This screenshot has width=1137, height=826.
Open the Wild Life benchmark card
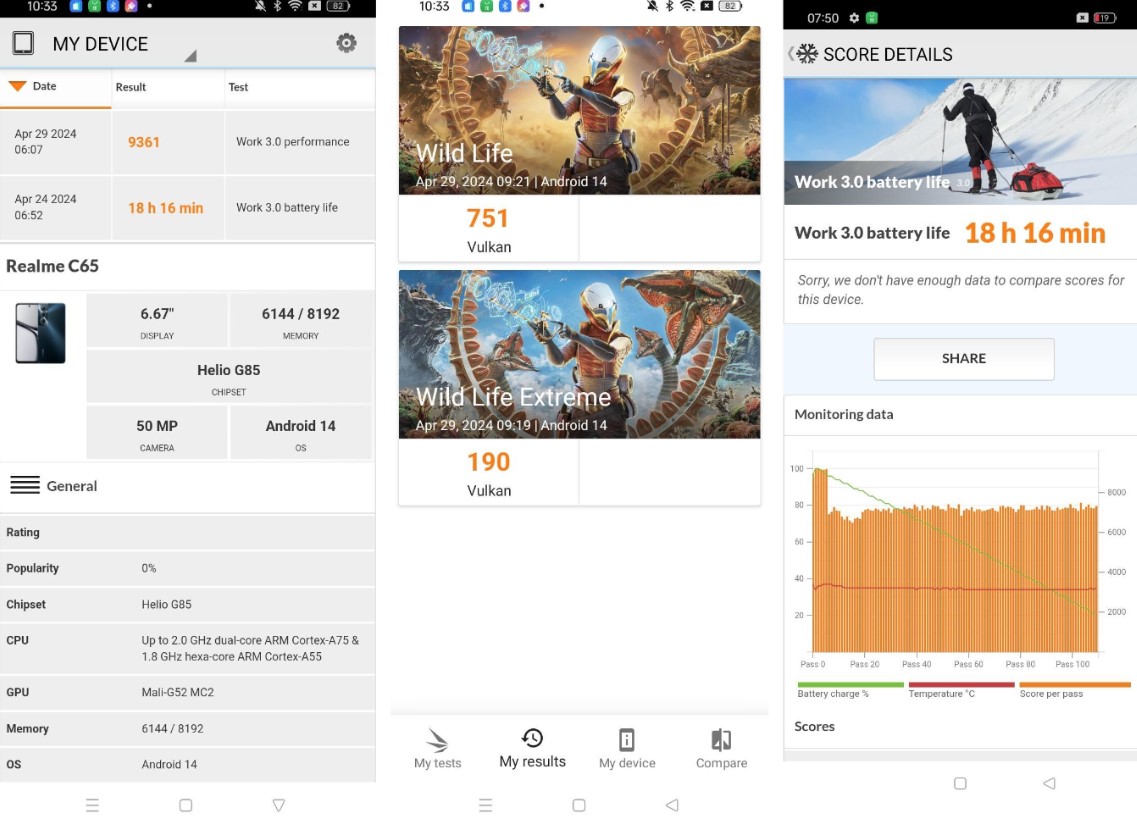click(x=579, y=110)
